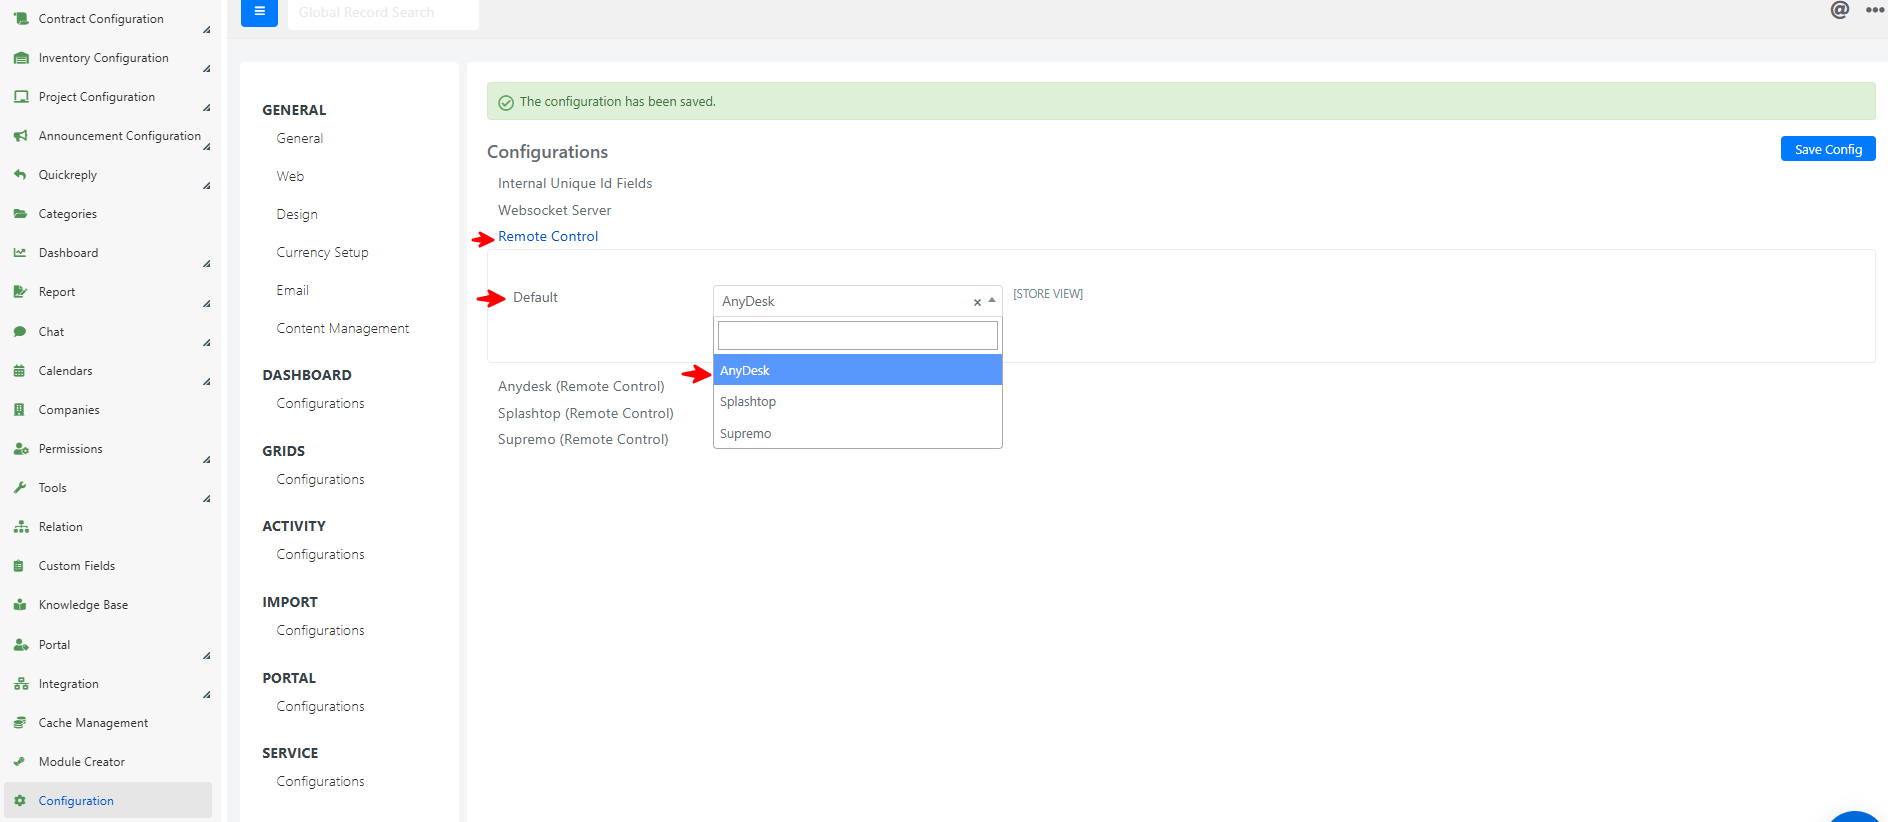
Task: Click the Global Record Search field
Action: (x=383, y=13)
